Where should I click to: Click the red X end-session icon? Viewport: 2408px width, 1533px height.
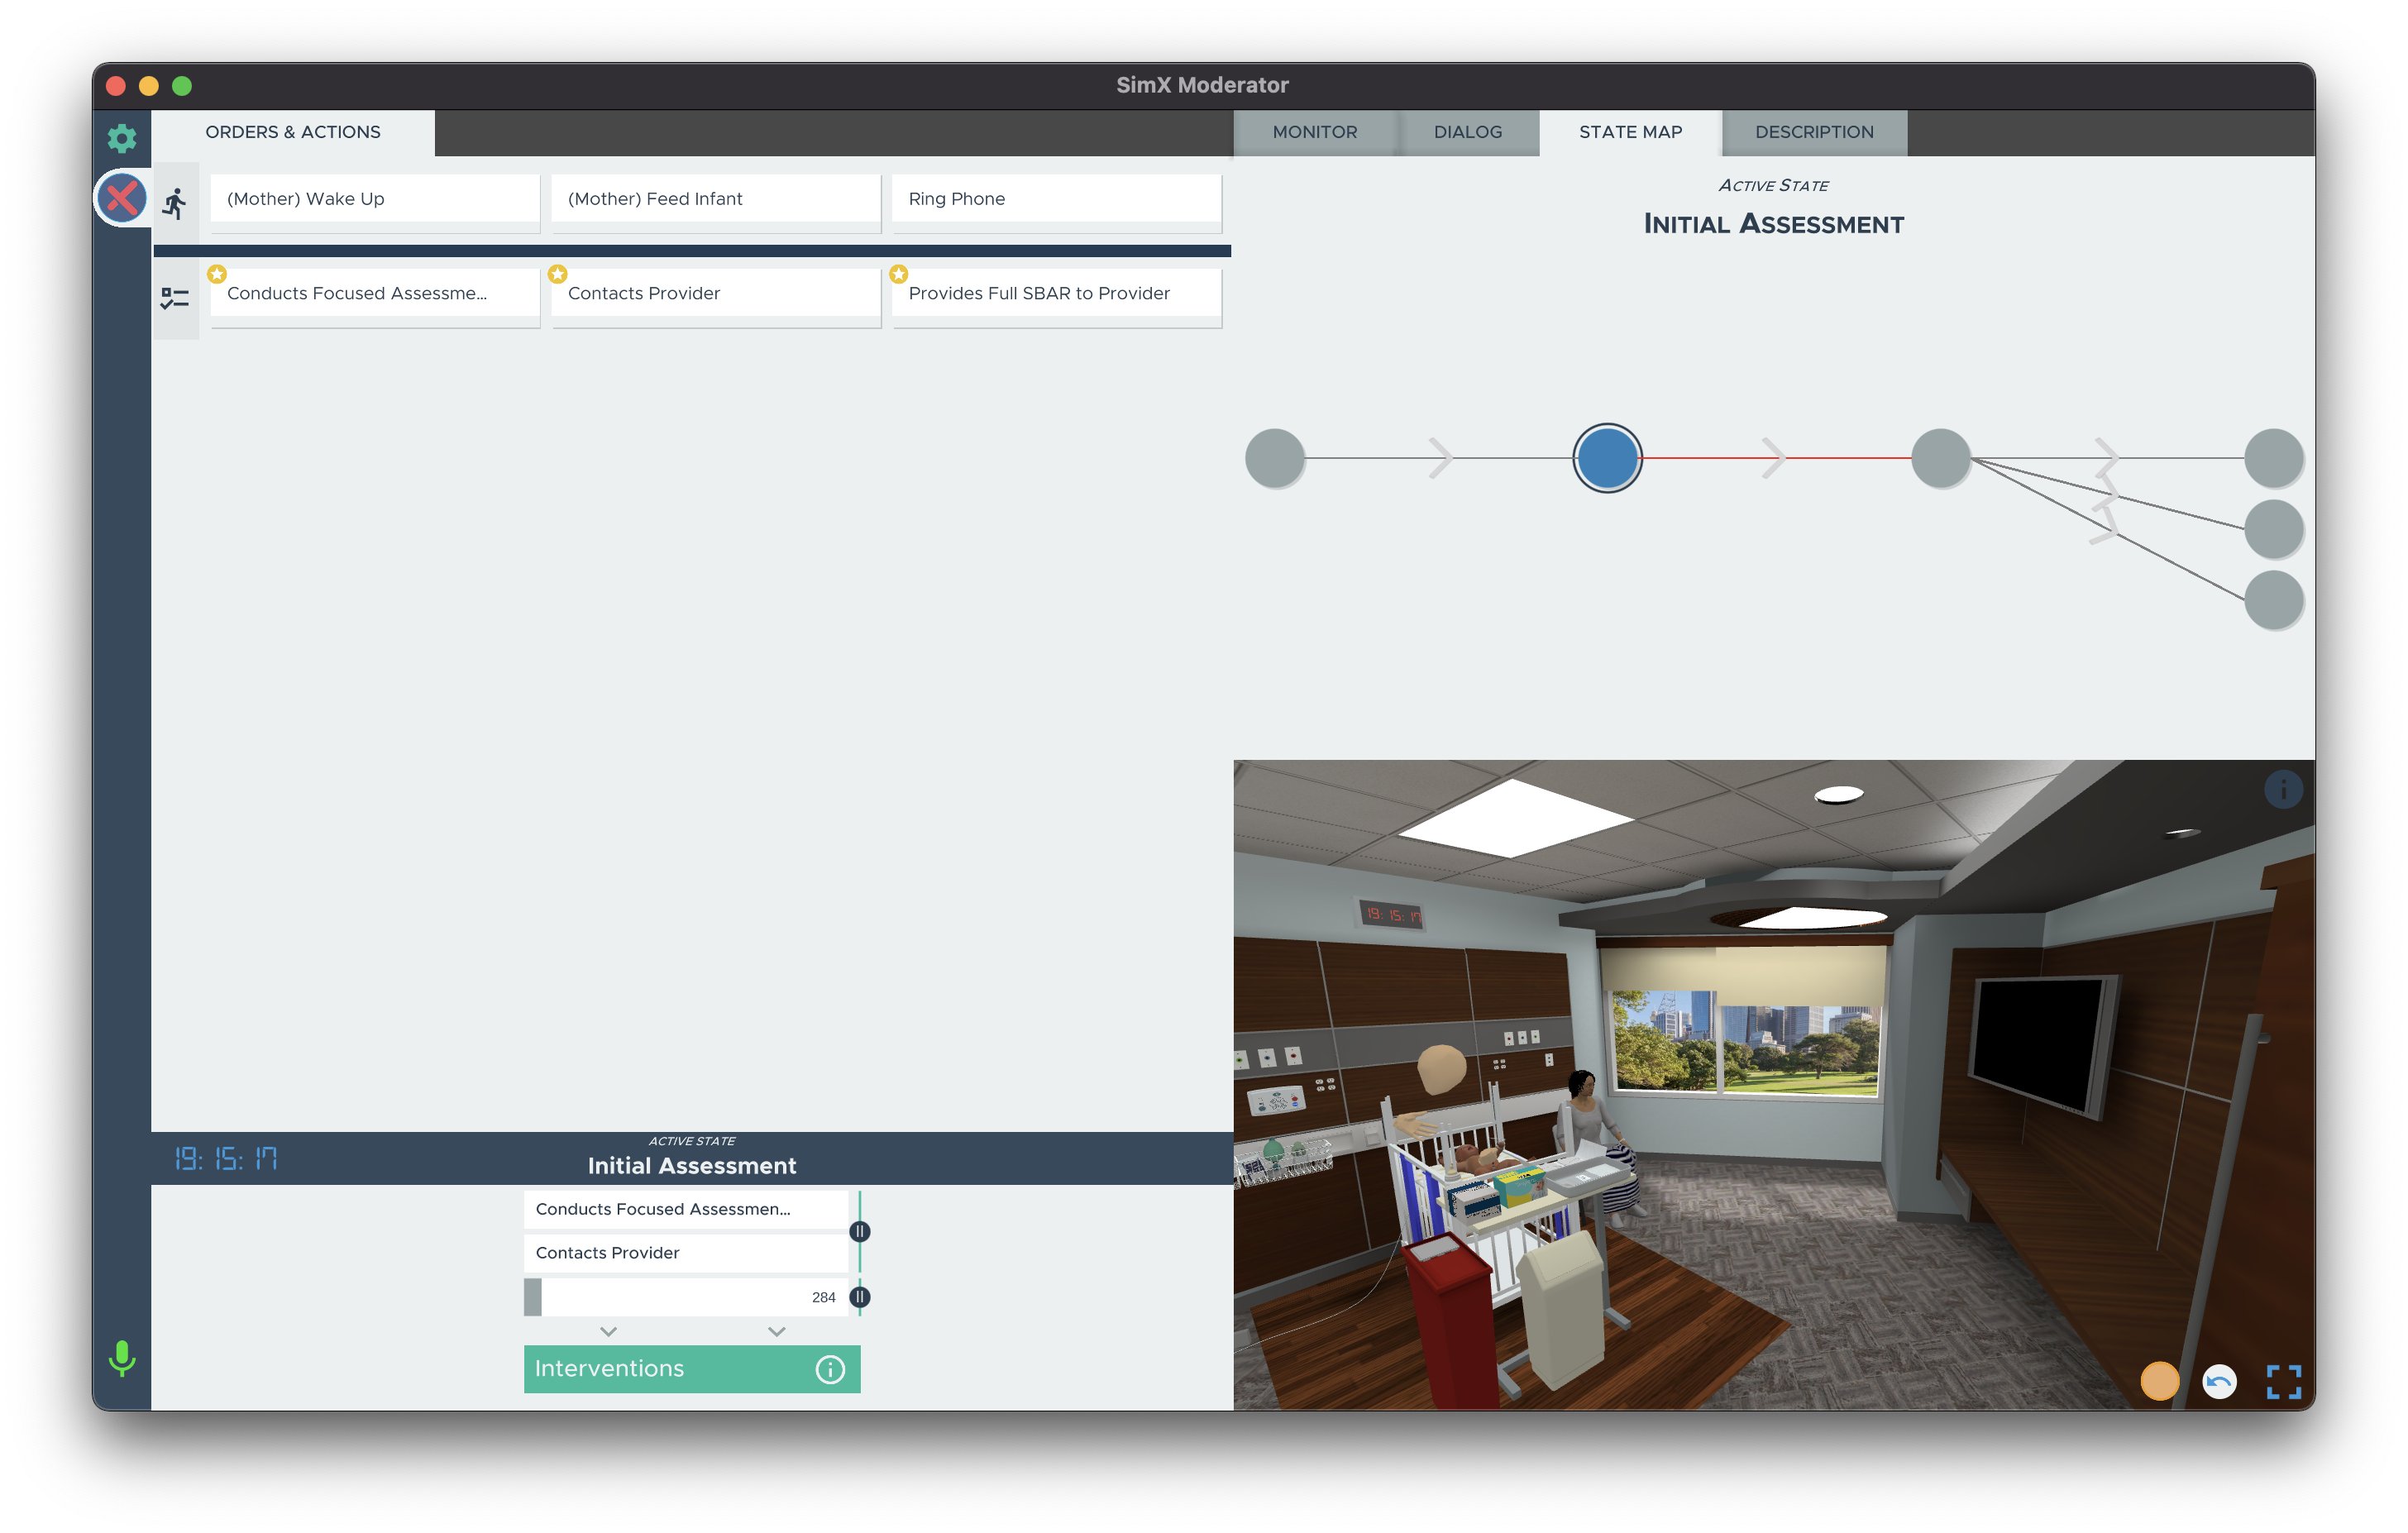point(122,198)
